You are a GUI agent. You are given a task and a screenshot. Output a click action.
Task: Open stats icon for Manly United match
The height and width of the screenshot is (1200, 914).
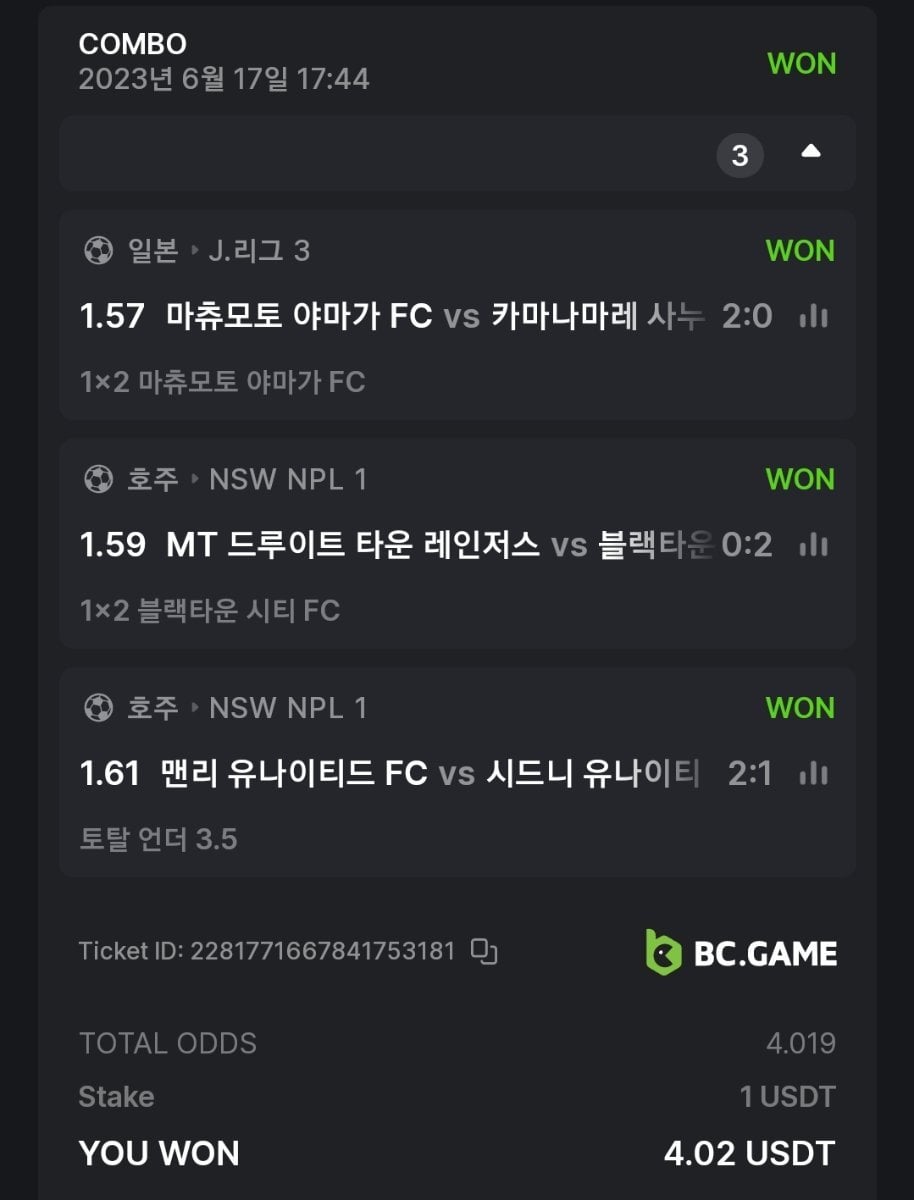(814, 773)
